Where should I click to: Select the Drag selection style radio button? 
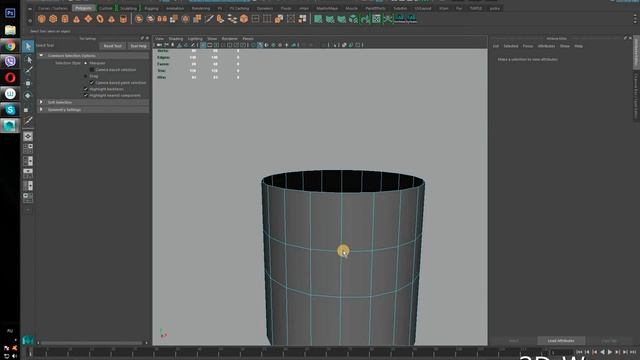(x=86, y=76)
